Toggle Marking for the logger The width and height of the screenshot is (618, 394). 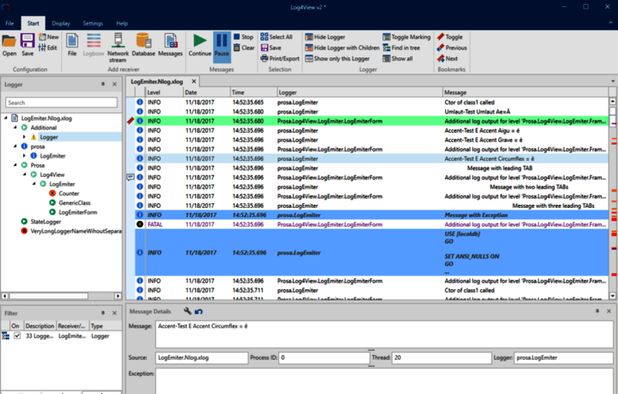pyautogui.click(x=406, y=37)
